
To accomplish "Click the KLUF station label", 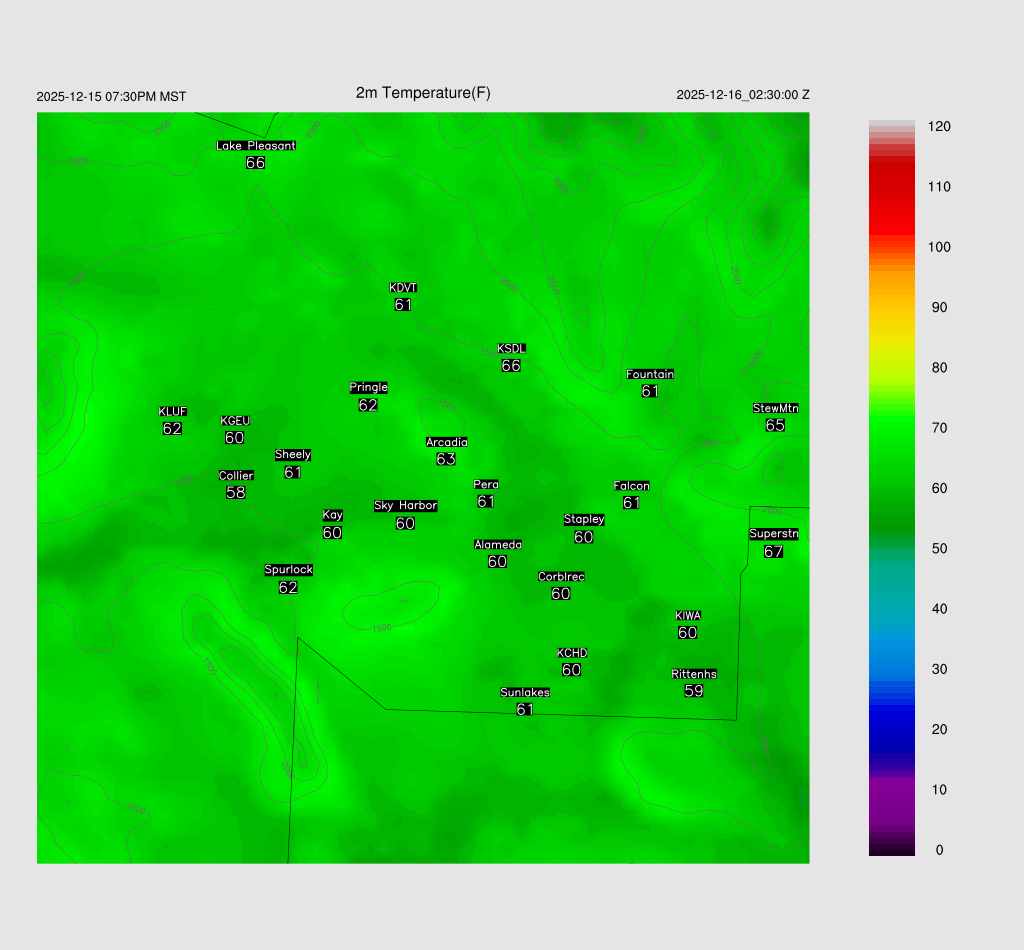I will coord(172,411).
